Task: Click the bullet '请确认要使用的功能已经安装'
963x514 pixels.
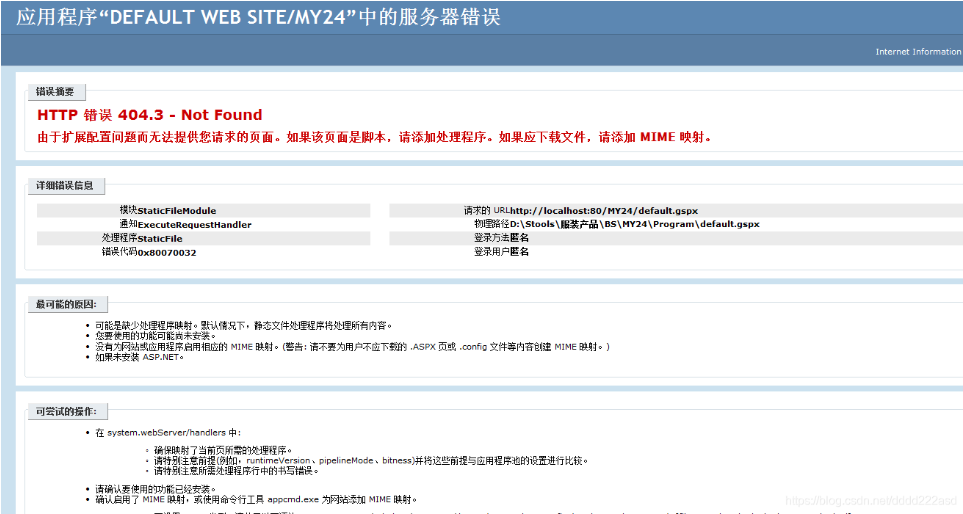Action: (x=155, y=489)
